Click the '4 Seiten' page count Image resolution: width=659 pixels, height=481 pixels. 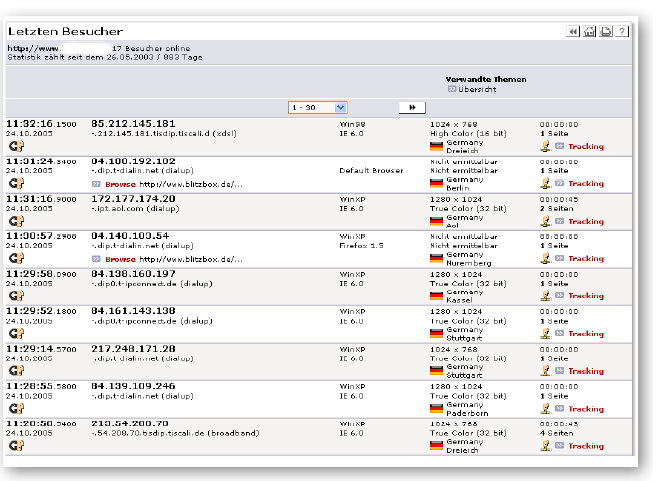pos(556,433)
